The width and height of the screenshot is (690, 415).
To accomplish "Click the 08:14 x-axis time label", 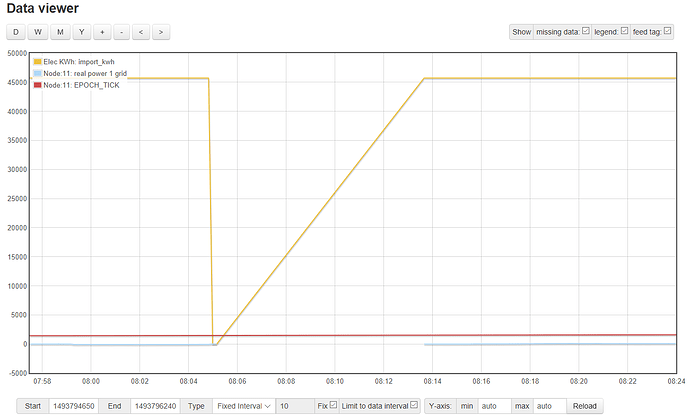I will click(x=432, y=382).
